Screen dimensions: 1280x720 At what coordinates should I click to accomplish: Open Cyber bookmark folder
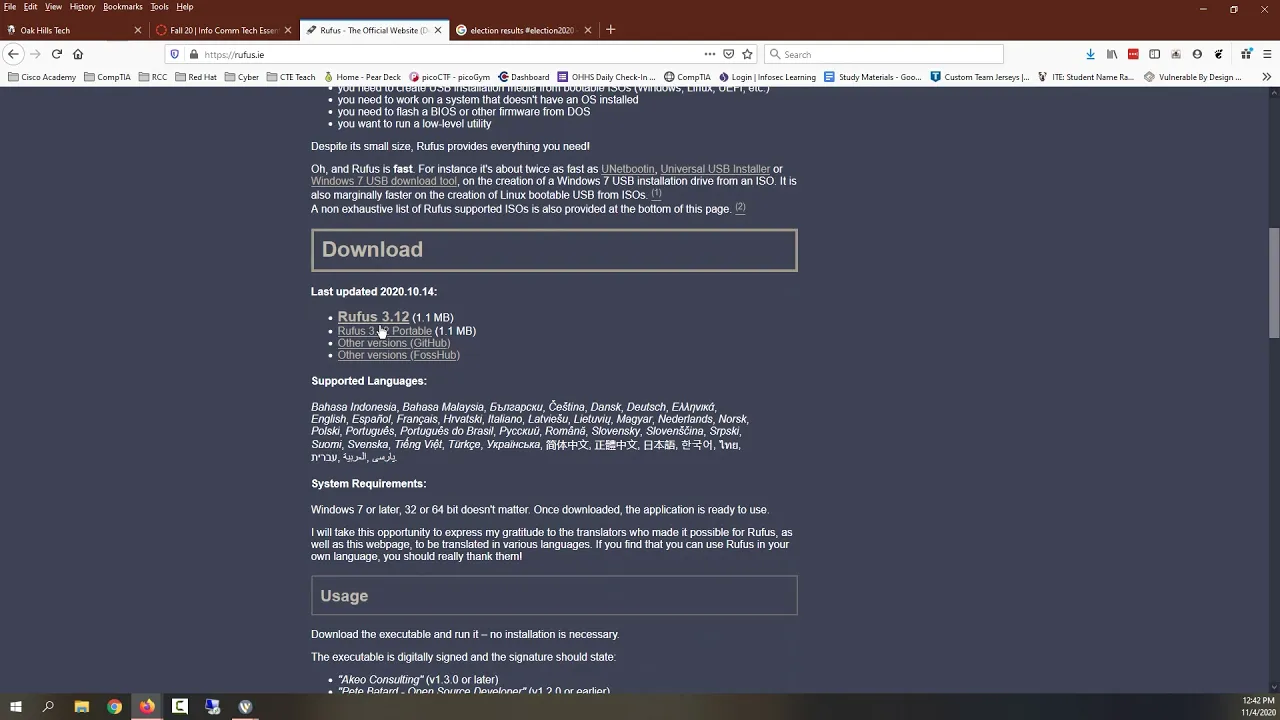(x=242, y=77)
